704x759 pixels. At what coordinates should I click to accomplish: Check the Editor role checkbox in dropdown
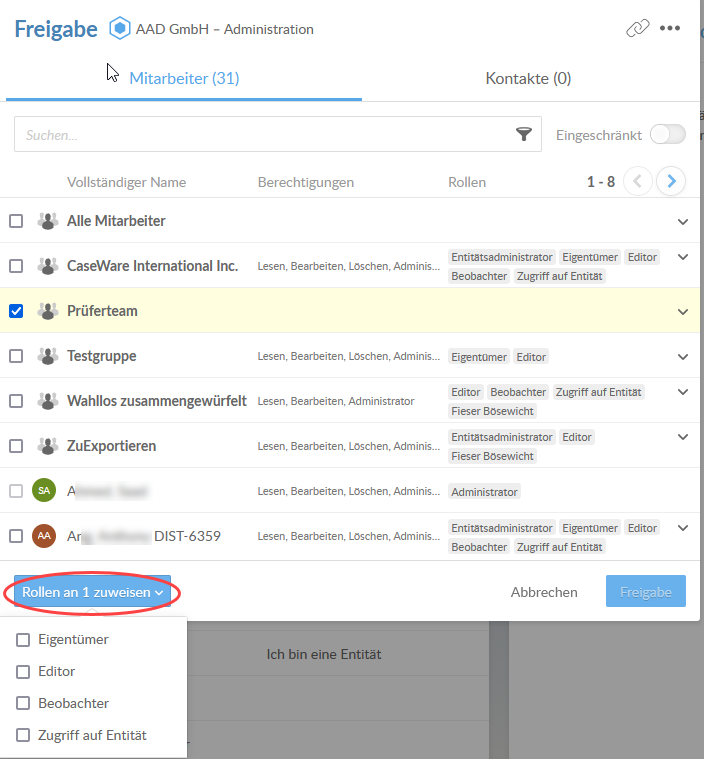23,671
